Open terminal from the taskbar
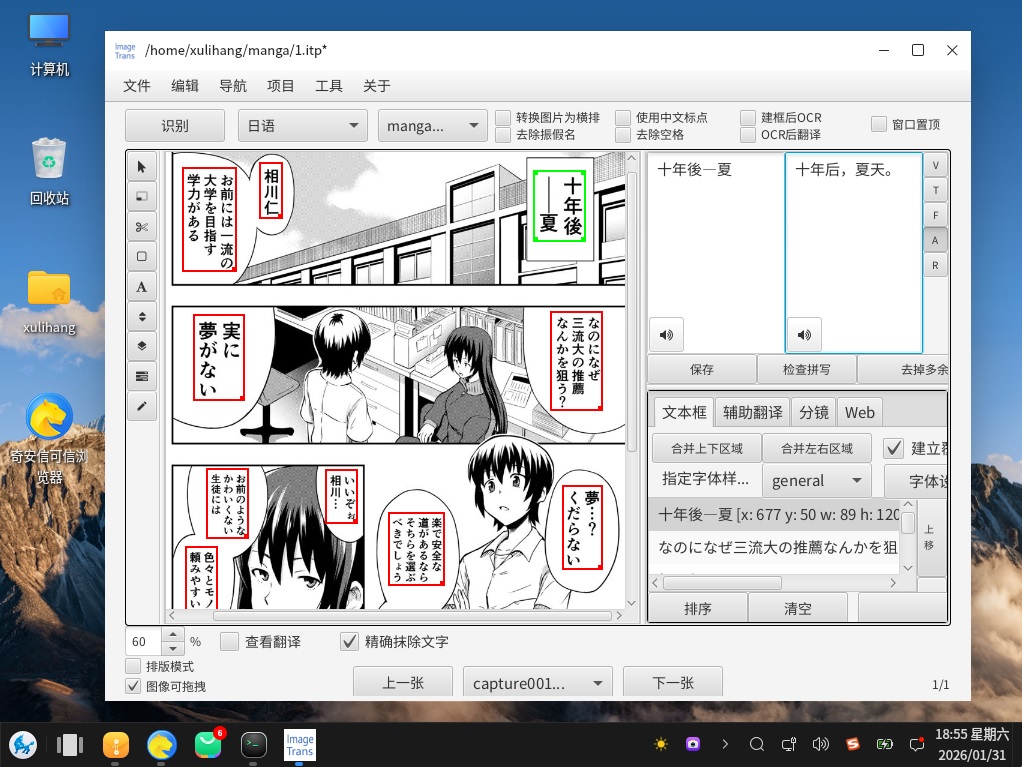1022x767 pixels. (254, 744)
